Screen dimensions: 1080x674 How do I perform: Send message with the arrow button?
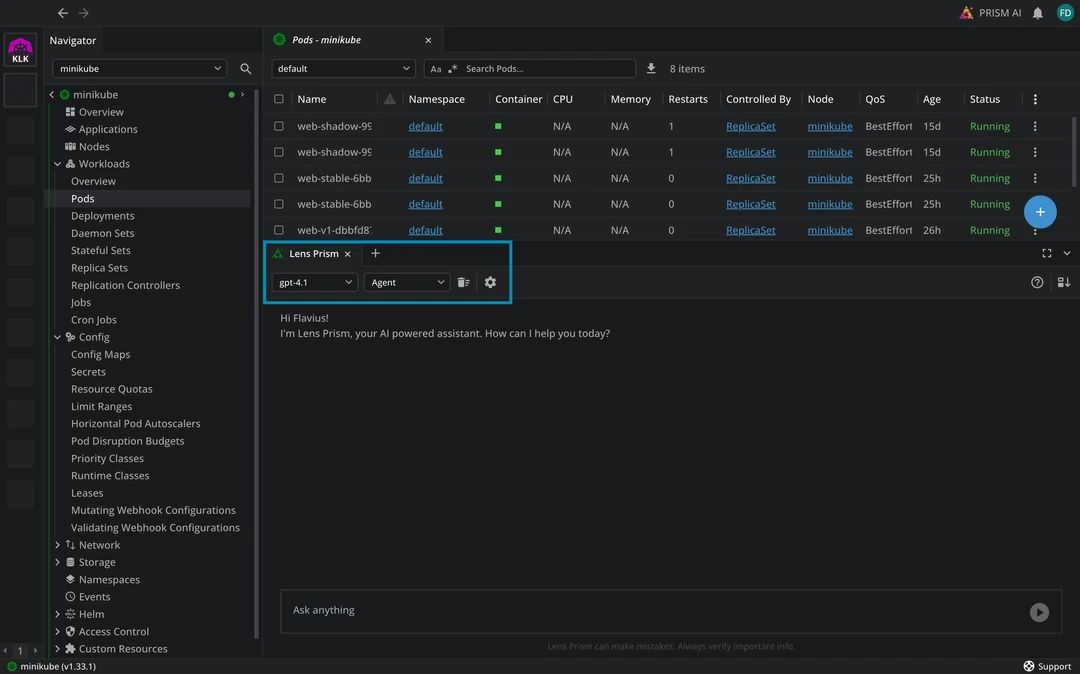click(x=1039, y=613)
